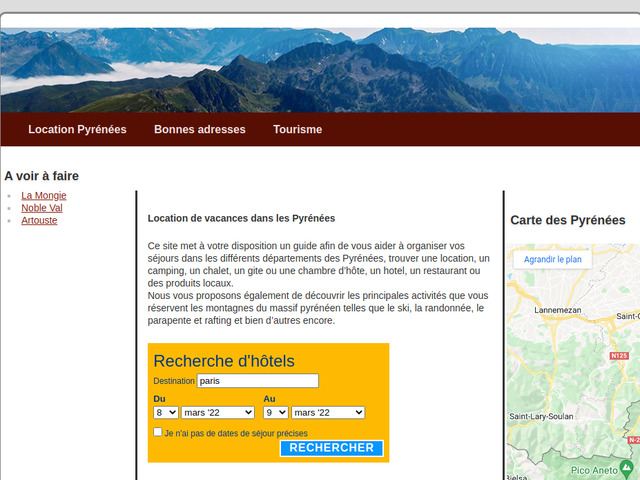
Task: Click Agrandir le plan on the map
Action: [x=552, y=259]
